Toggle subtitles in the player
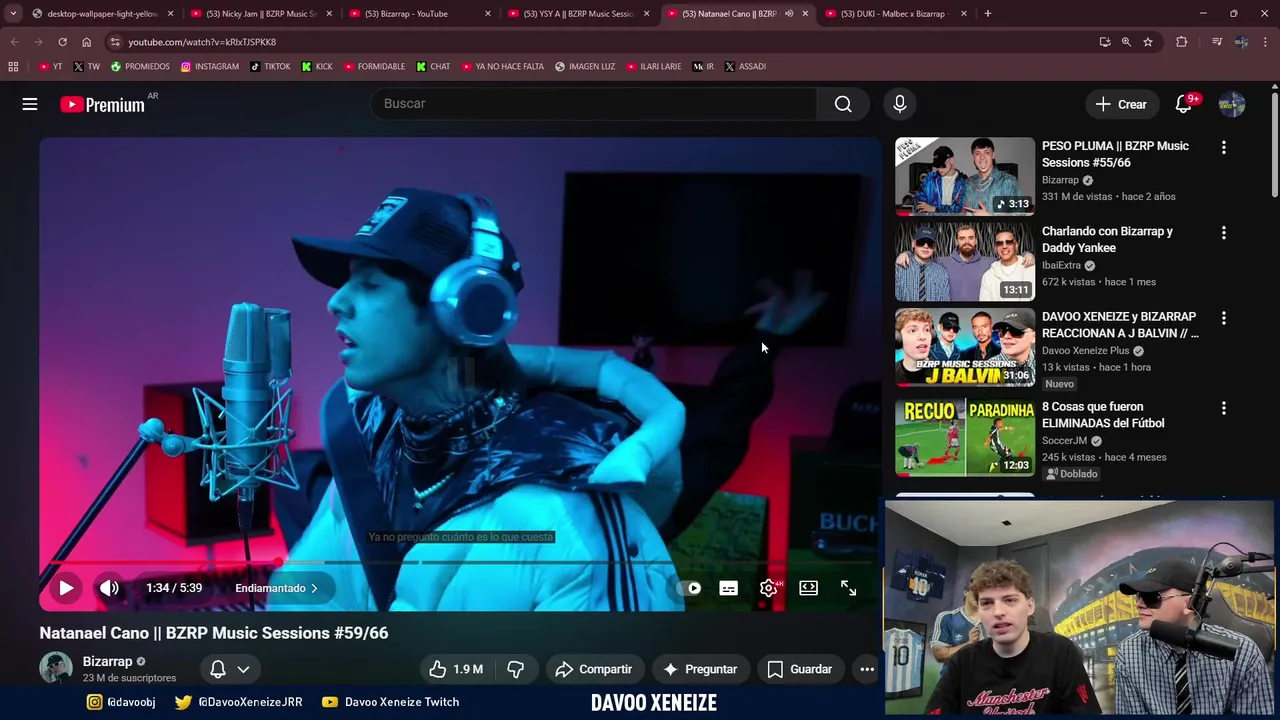This screenshot has width=1280, height=720. coord(728,588)
